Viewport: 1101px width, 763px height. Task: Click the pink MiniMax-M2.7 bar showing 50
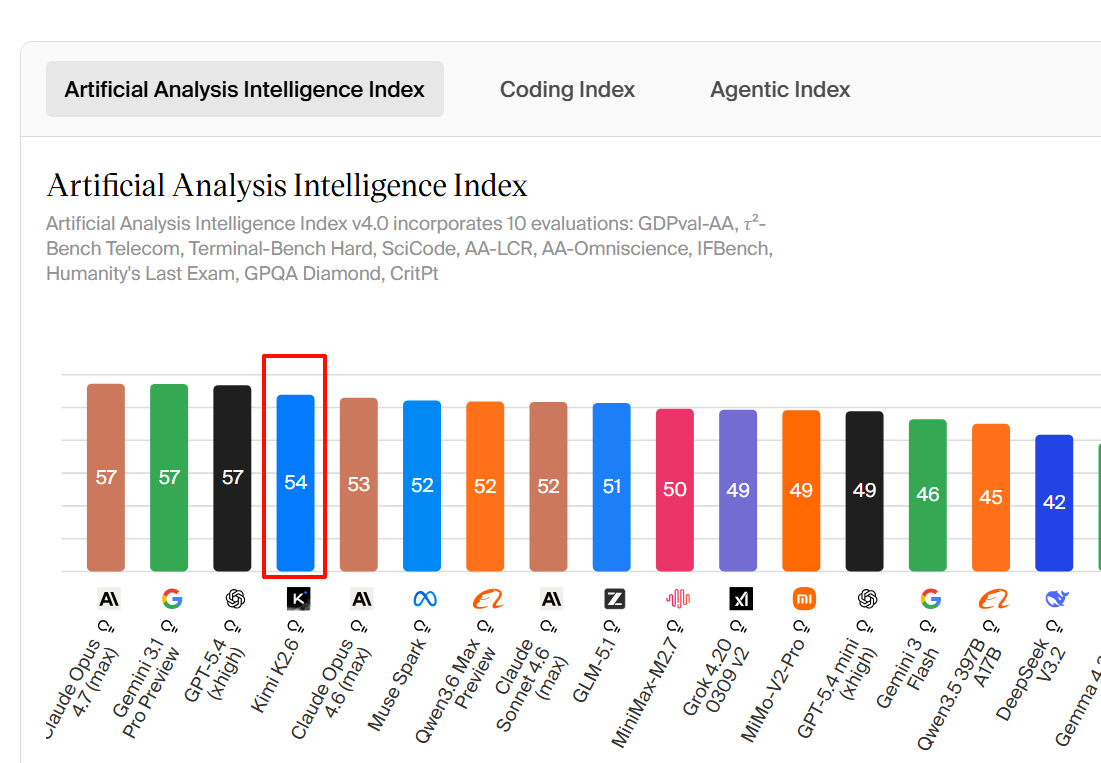click(x=675, y=490)
